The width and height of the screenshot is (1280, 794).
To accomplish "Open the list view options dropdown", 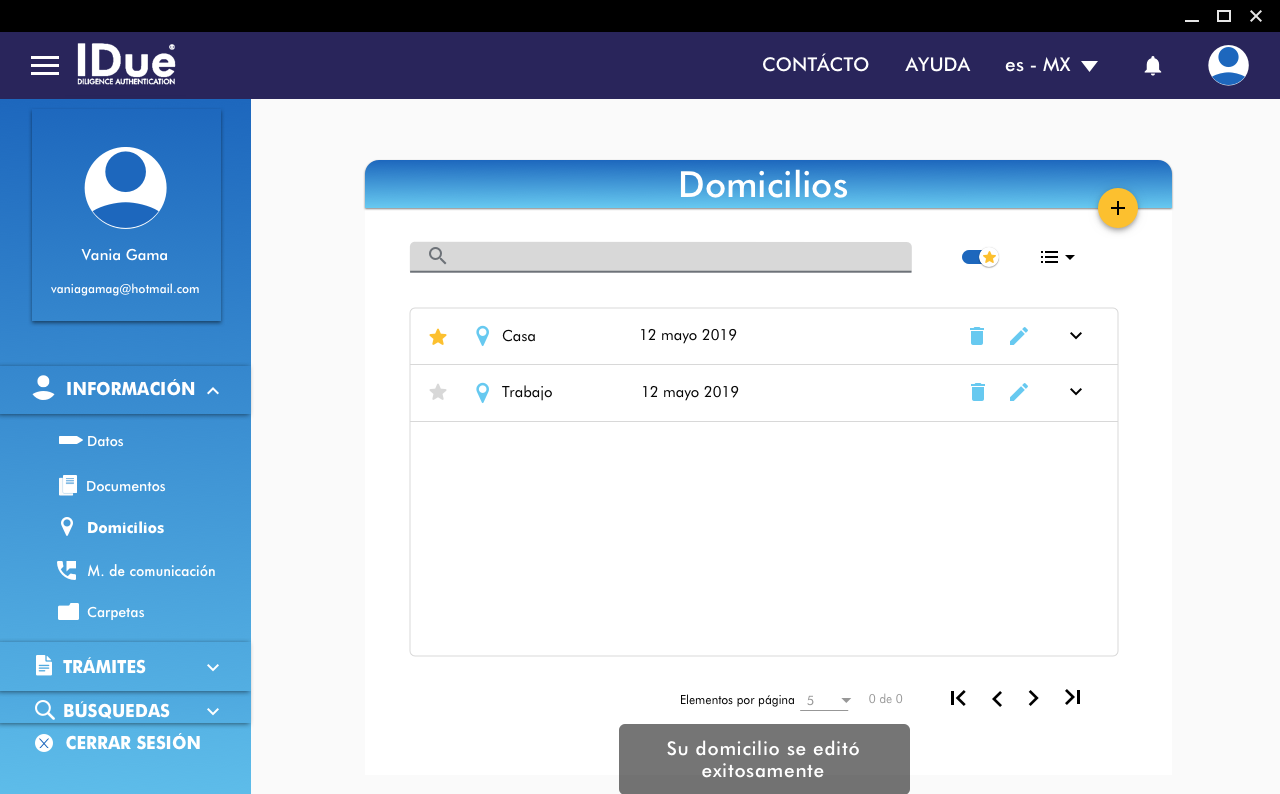I will point(1057,257).
